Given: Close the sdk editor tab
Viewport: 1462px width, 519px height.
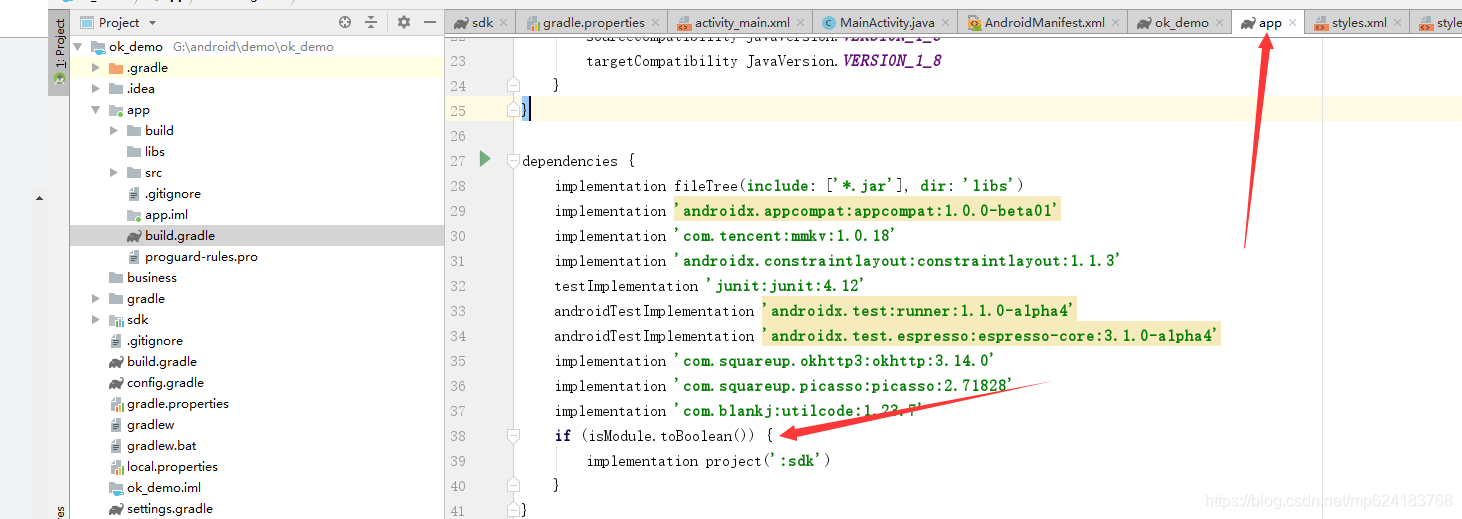Looking at the screenshot, I should 503,22.
